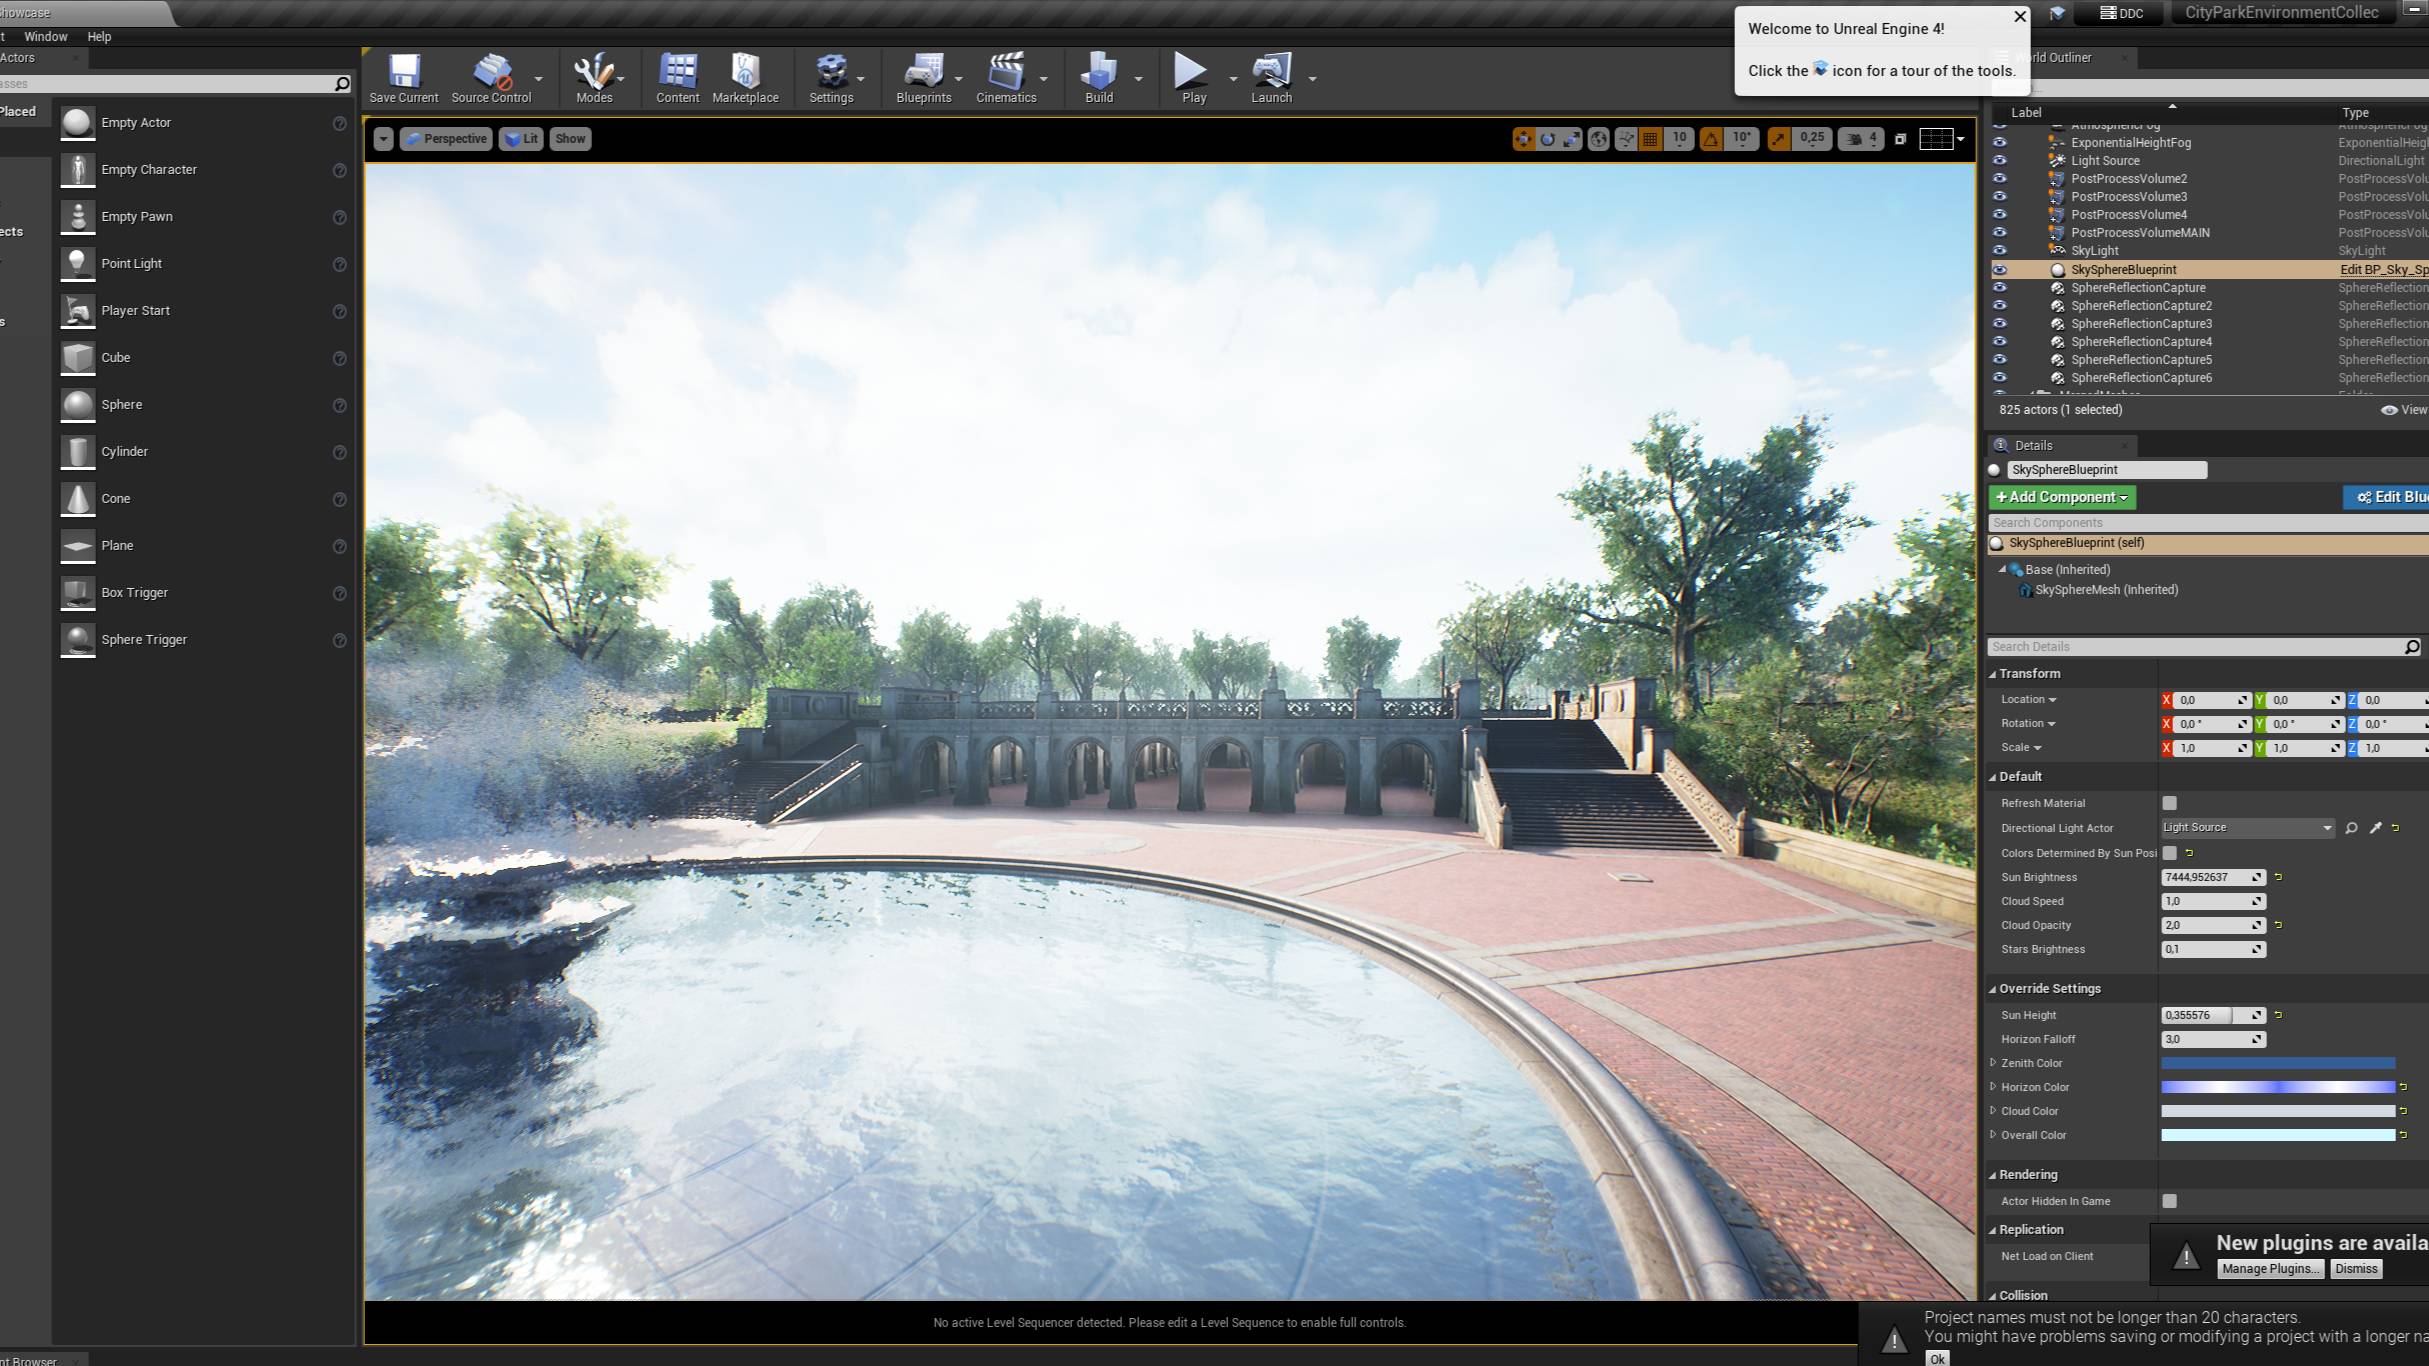Collapse the Override Settings section
Image resolution: width=2429 pixels, height=1366 pixels.
(x=1992, y=989)
